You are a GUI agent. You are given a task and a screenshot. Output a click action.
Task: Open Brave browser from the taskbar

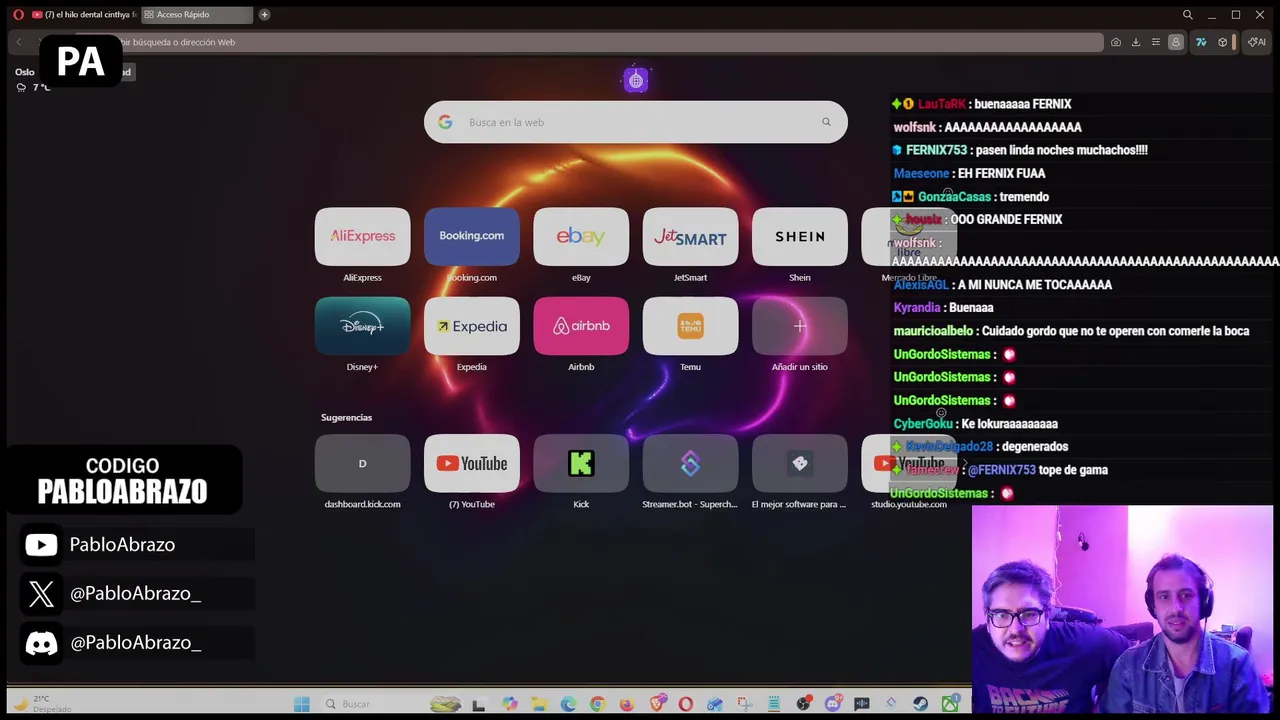657,704
